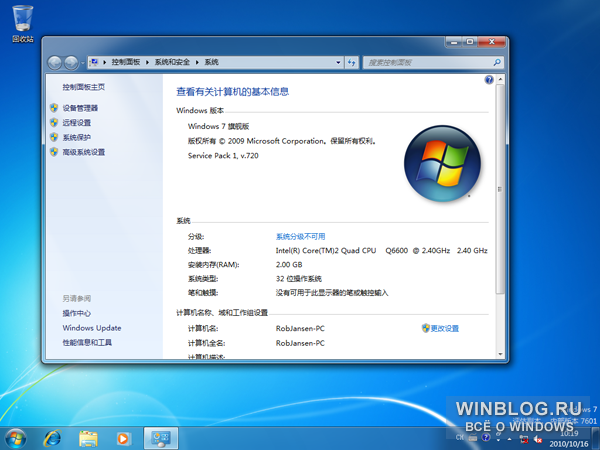Screen dimensions: 600x450
Task: Click the scrollbar up arrow
Action: [x=500, y=79]
